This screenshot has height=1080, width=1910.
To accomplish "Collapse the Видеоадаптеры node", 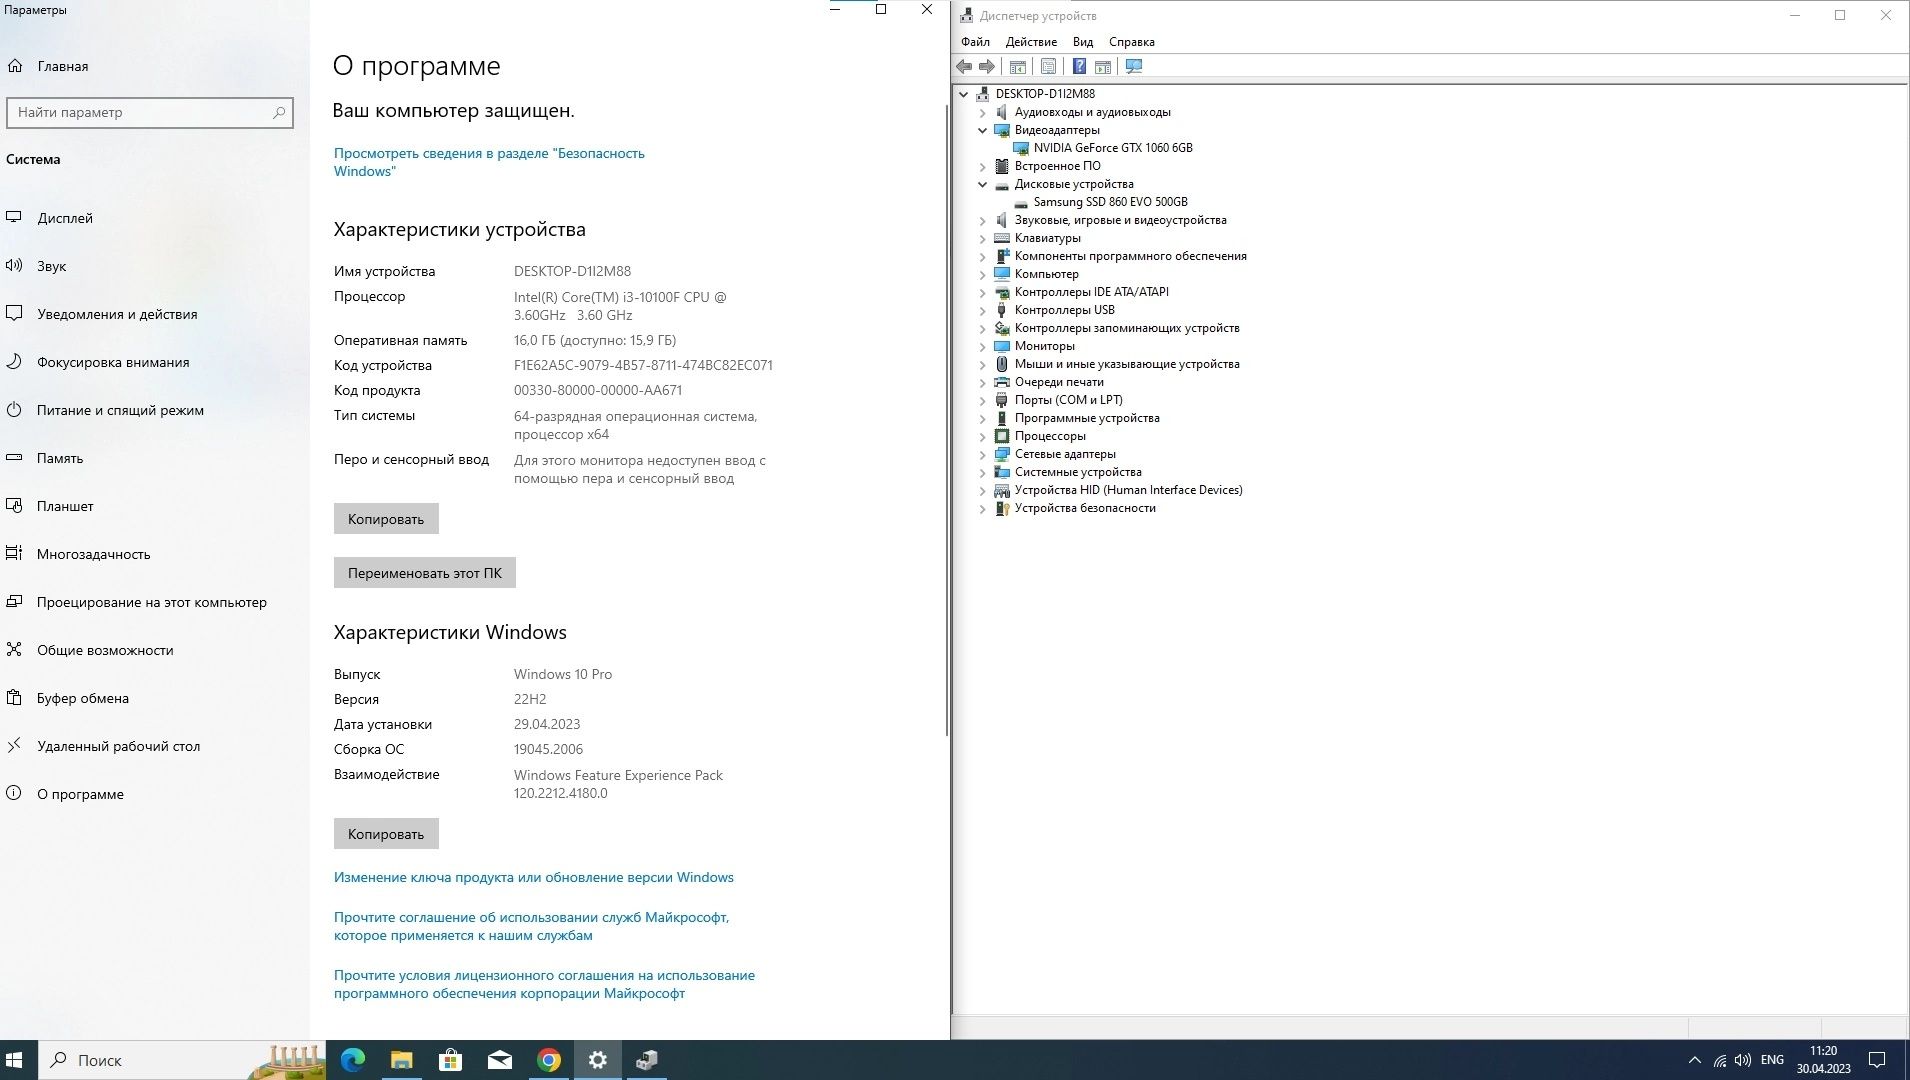I will [x=982, y=130].
